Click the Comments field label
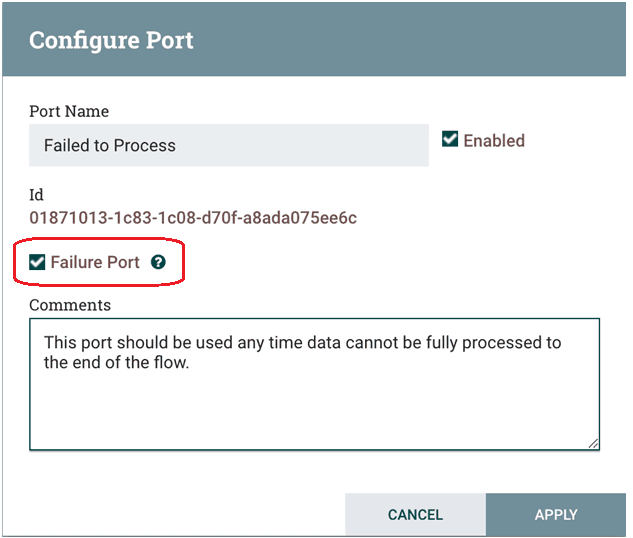 pos(70,305)
